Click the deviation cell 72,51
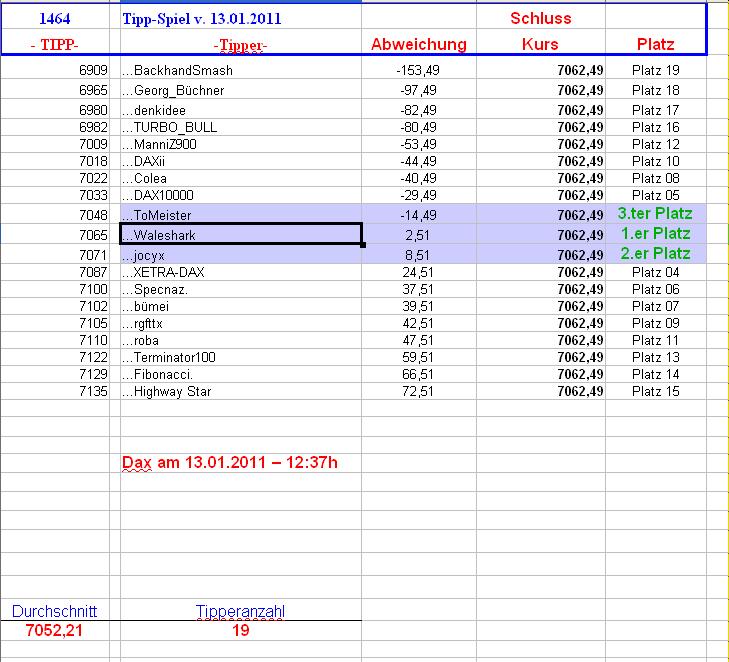 coord(418,391)
